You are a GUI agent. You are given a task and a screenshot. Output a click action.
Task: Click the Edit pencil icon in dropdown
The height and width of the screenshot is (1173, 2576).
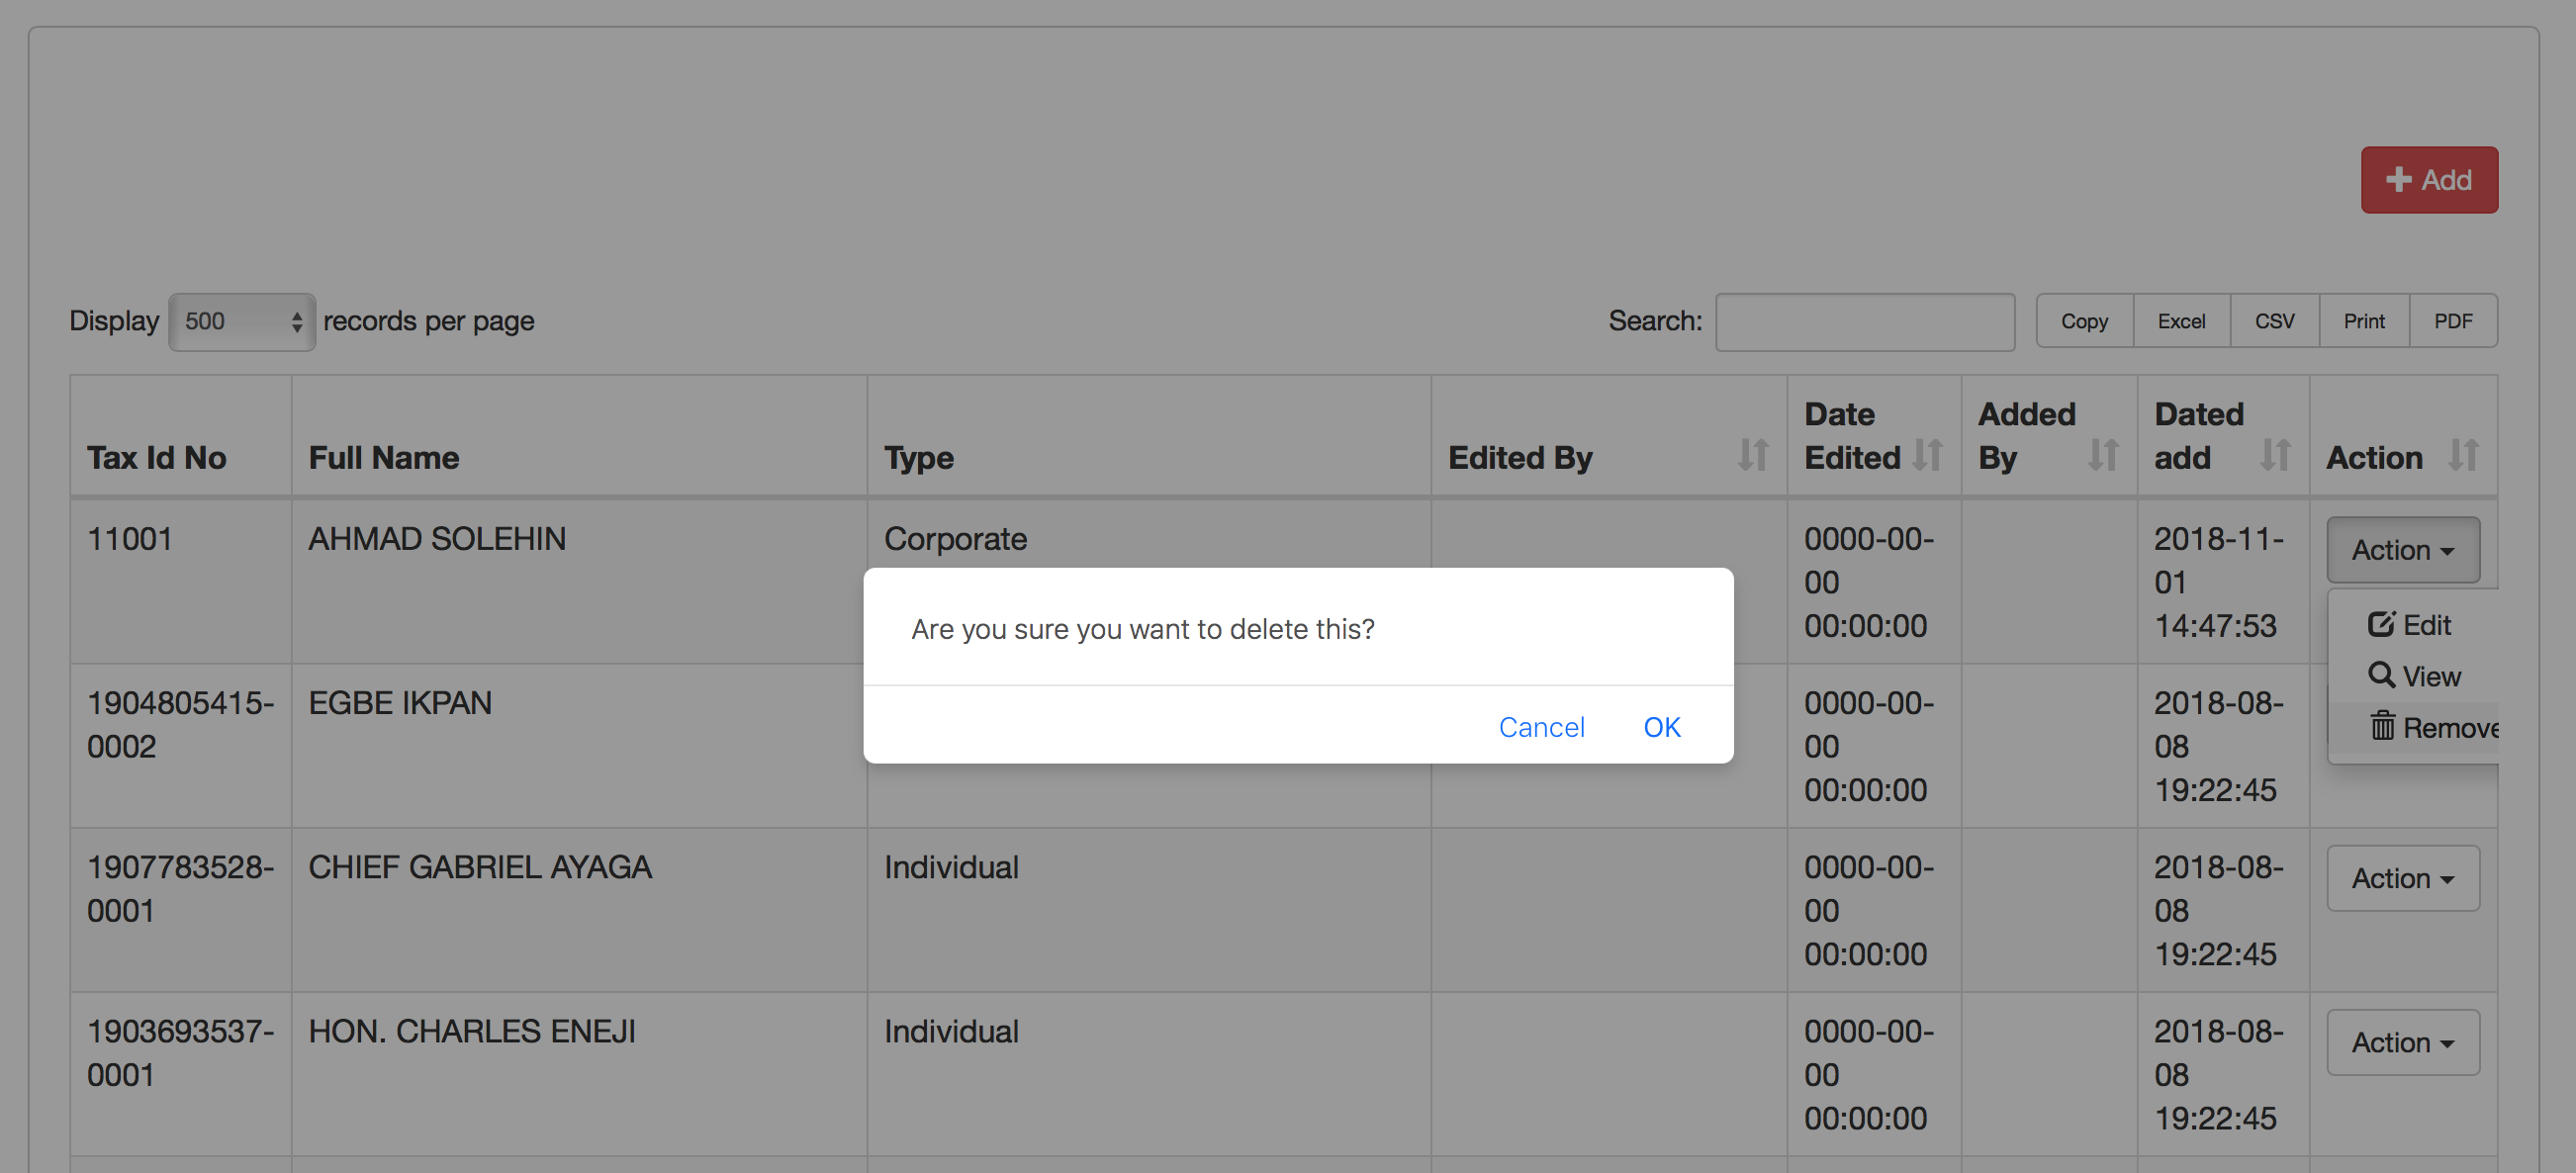[x=2381, y=624]
